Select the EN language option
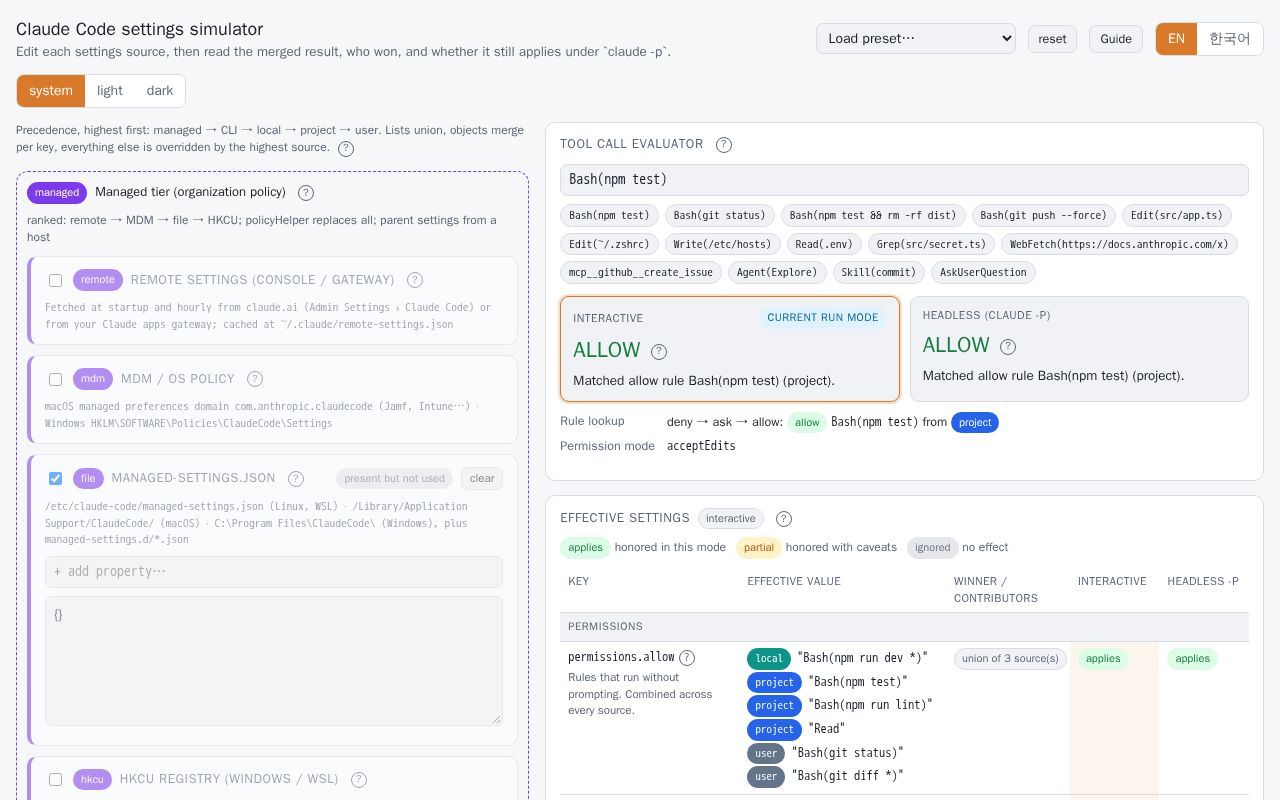Viewport: 1280px width, 800px height. tap(1176, 39)
